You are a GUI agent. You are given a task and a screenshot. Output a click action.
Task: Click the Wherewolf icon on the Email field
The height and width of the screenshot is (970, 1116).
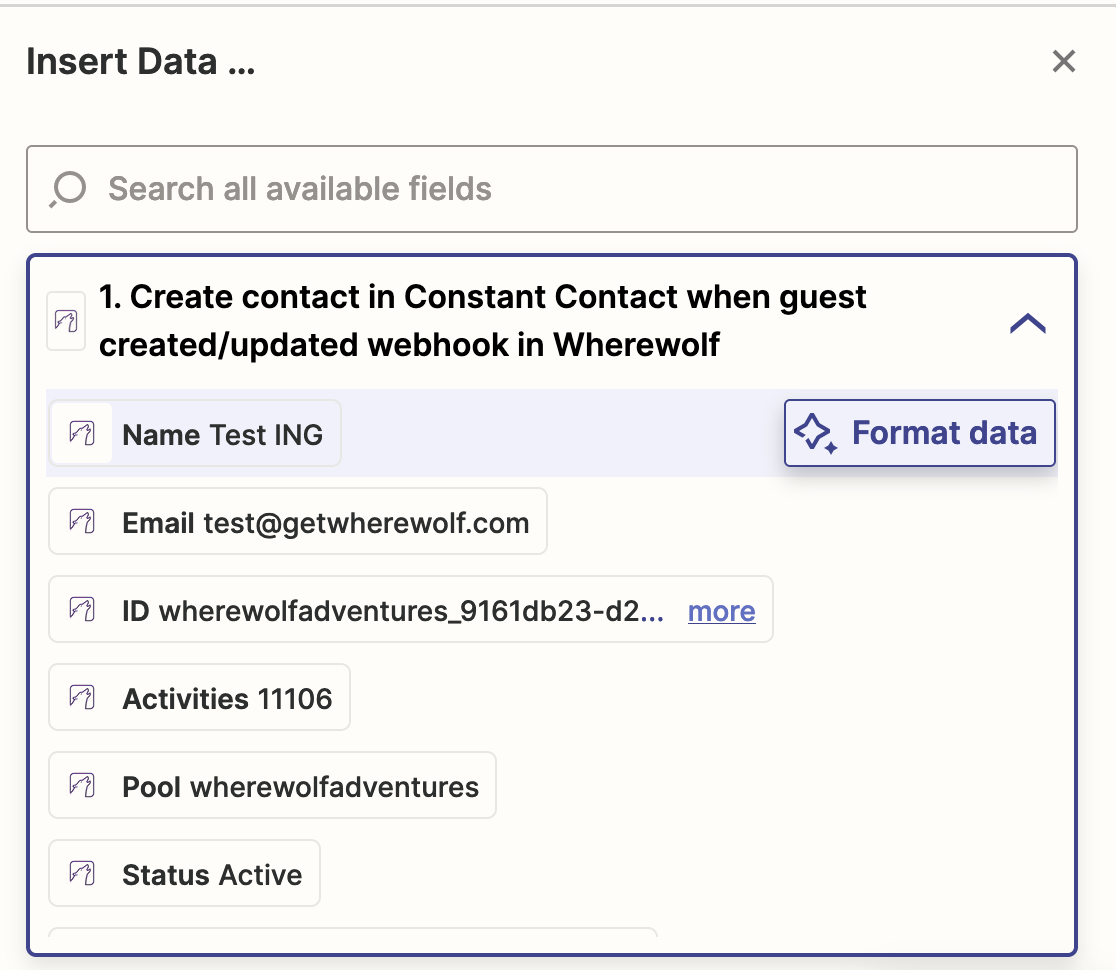[82, 522]
